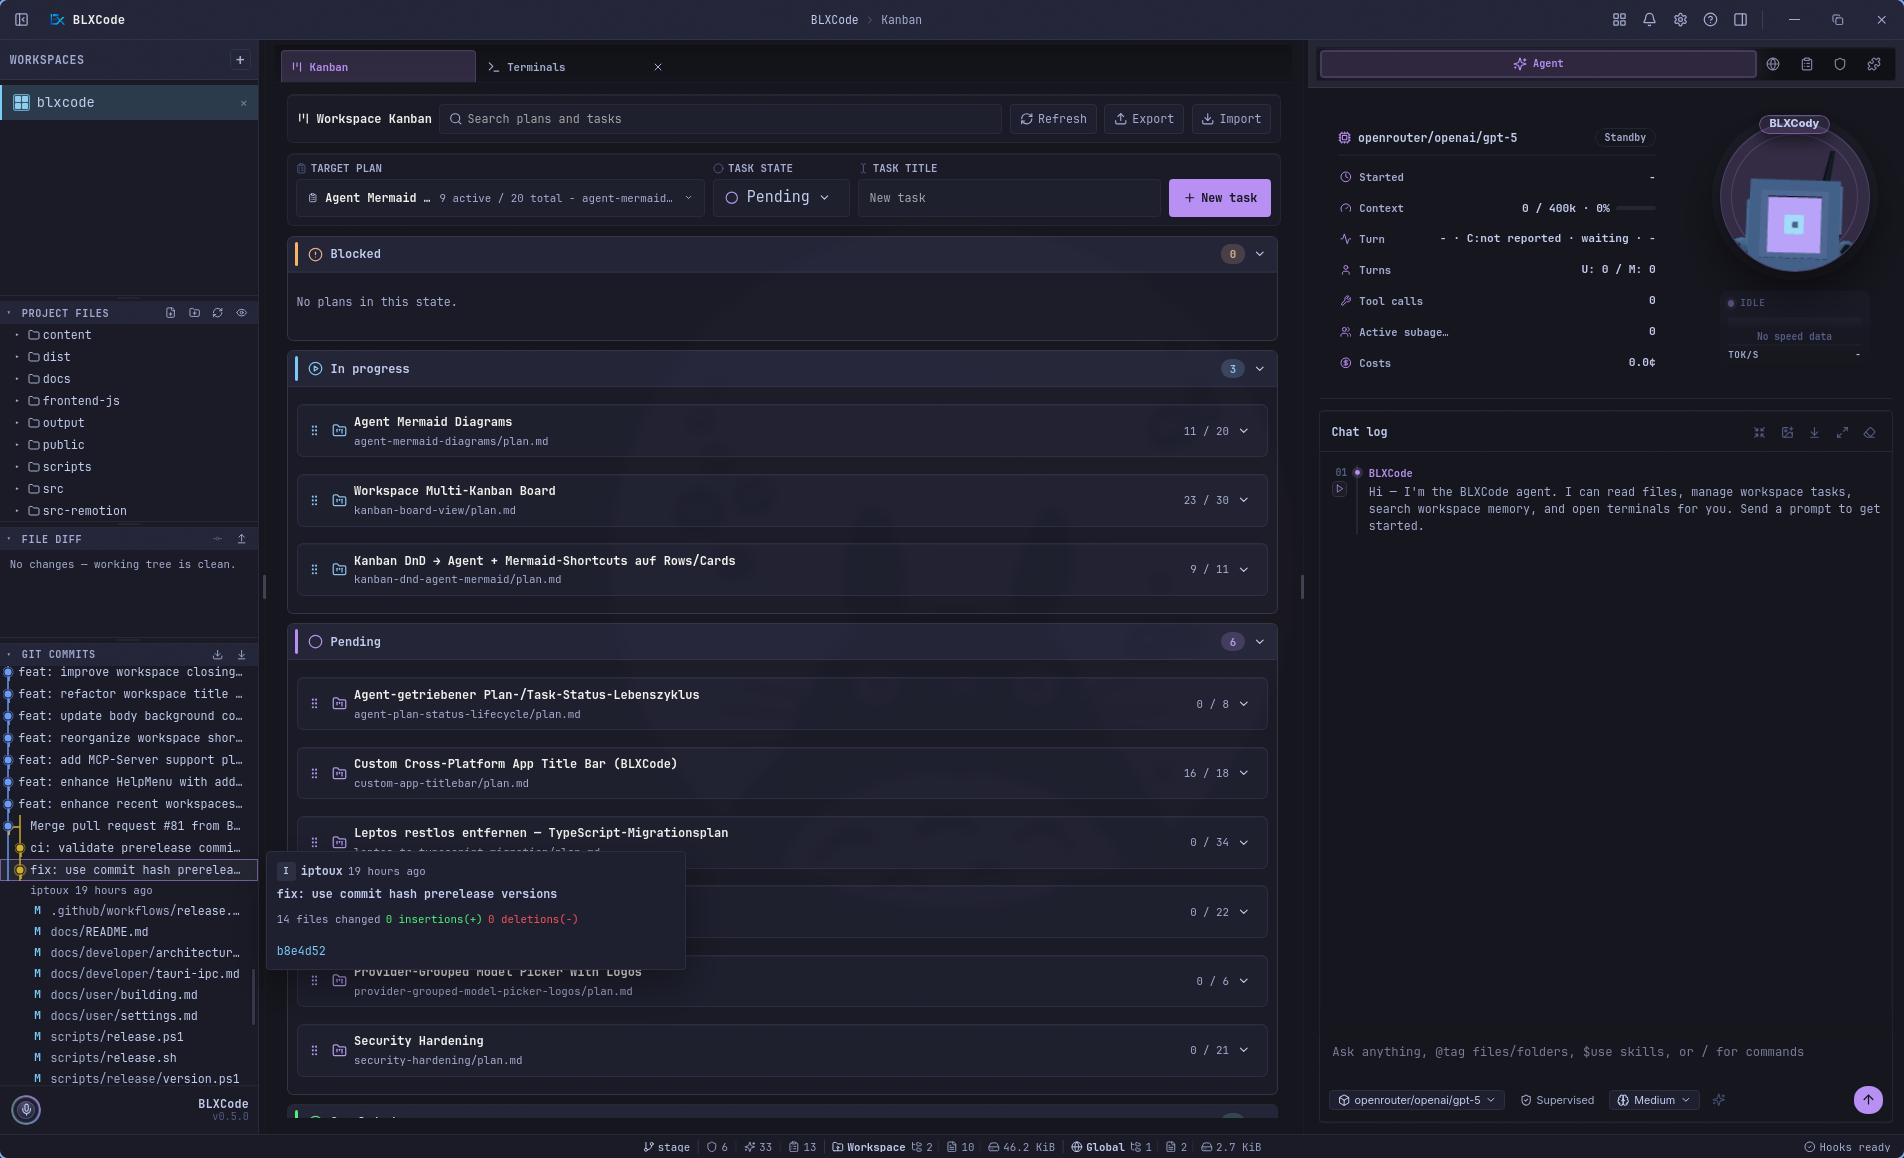The image size is (1904, 1158).
Task: Grab drag handle of Kanban DnD card
Action: point(314,569)
